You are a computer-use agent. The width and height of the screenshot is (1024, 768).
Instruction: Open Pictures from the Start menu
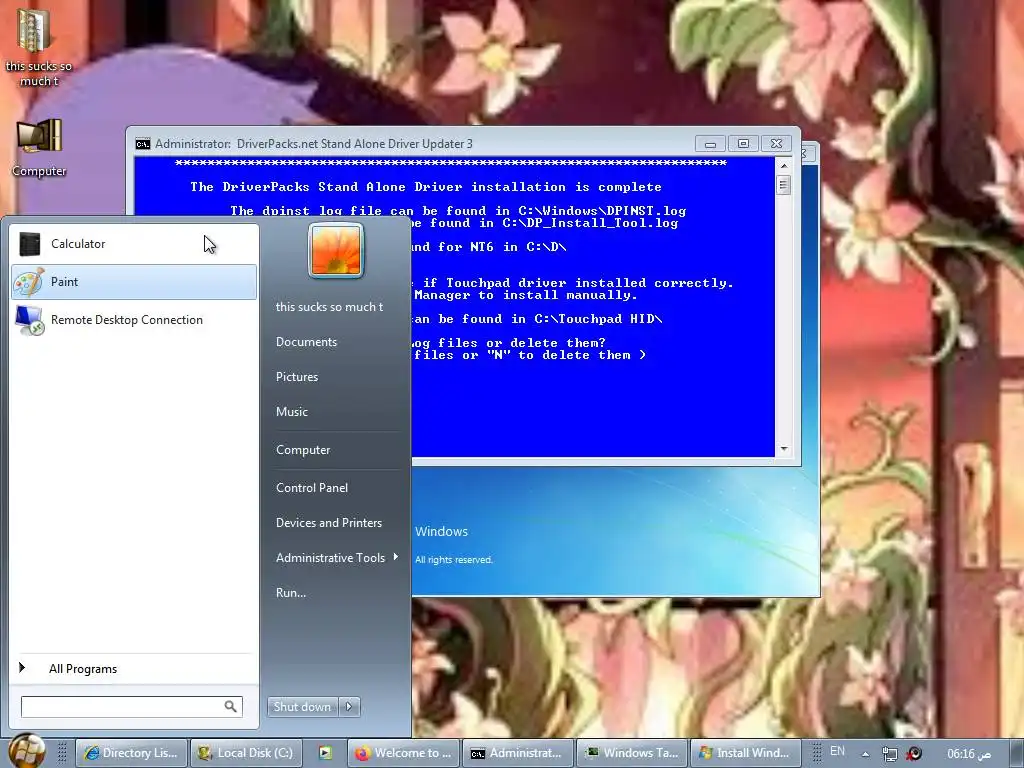click(296, 377)
